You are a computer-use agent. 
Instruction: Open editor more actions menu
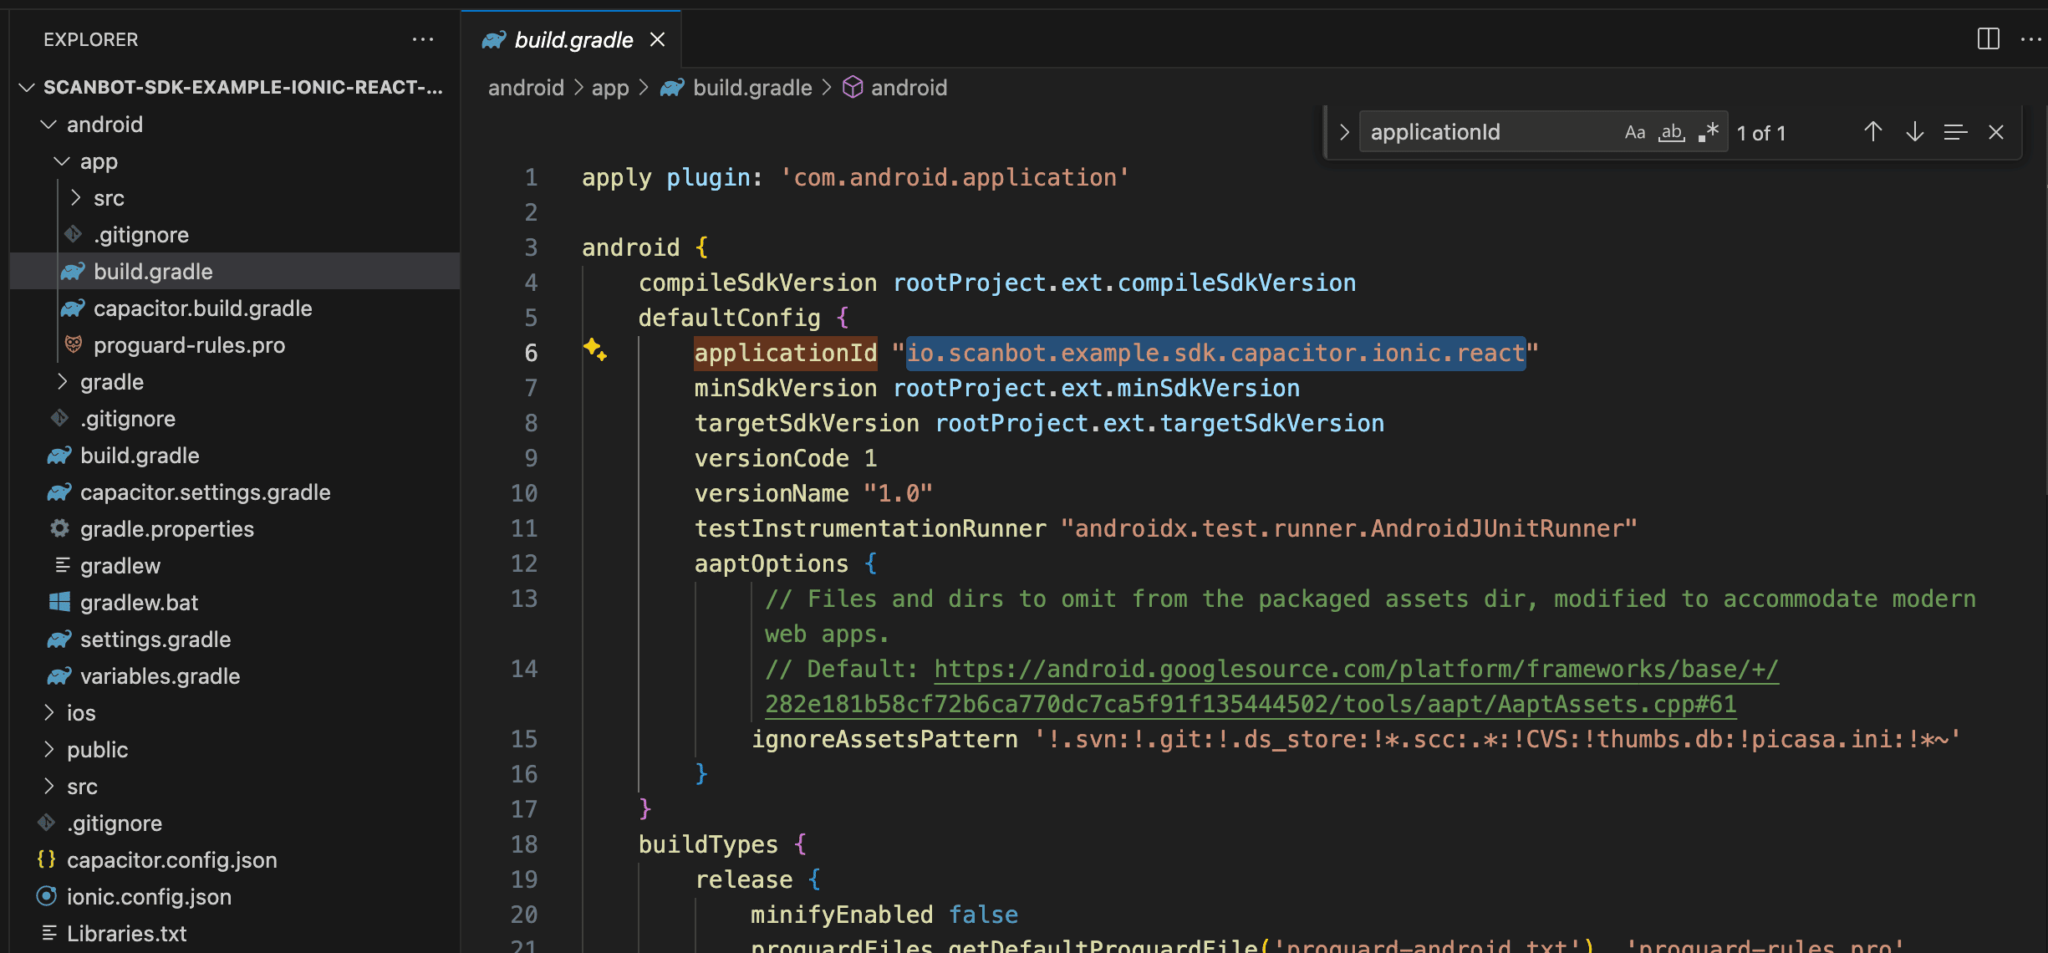click(2032, 39)
